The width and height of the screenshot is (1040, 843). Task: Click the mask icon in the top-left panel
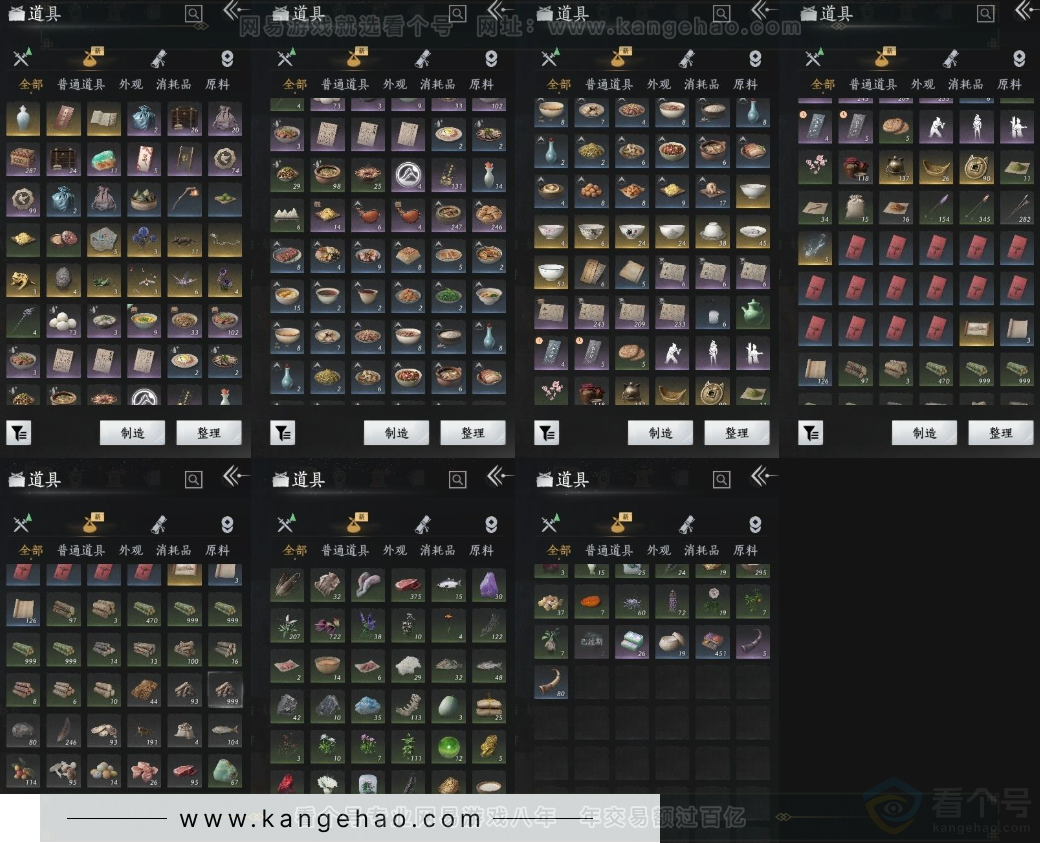pyautogui.click(x=228, y=59)
